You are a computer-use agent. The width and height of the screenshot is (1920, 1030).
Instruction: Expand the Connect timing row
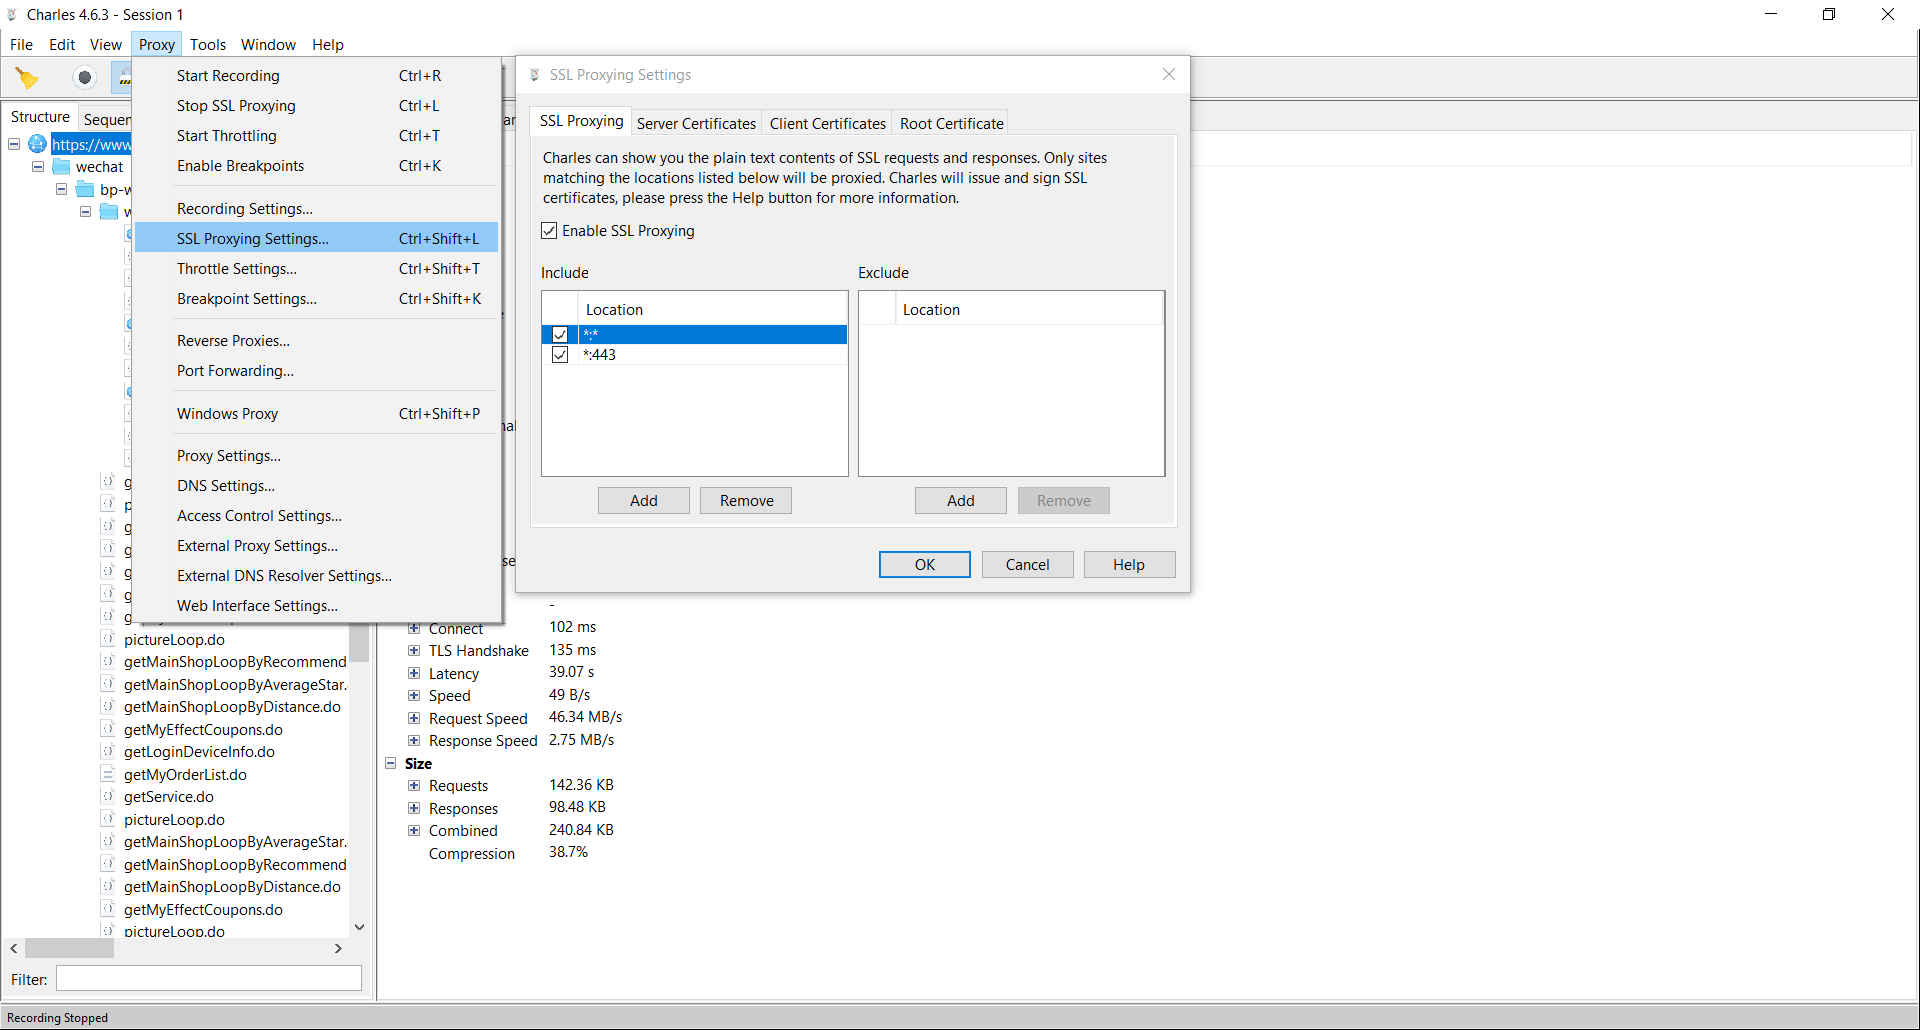(414, 629)
